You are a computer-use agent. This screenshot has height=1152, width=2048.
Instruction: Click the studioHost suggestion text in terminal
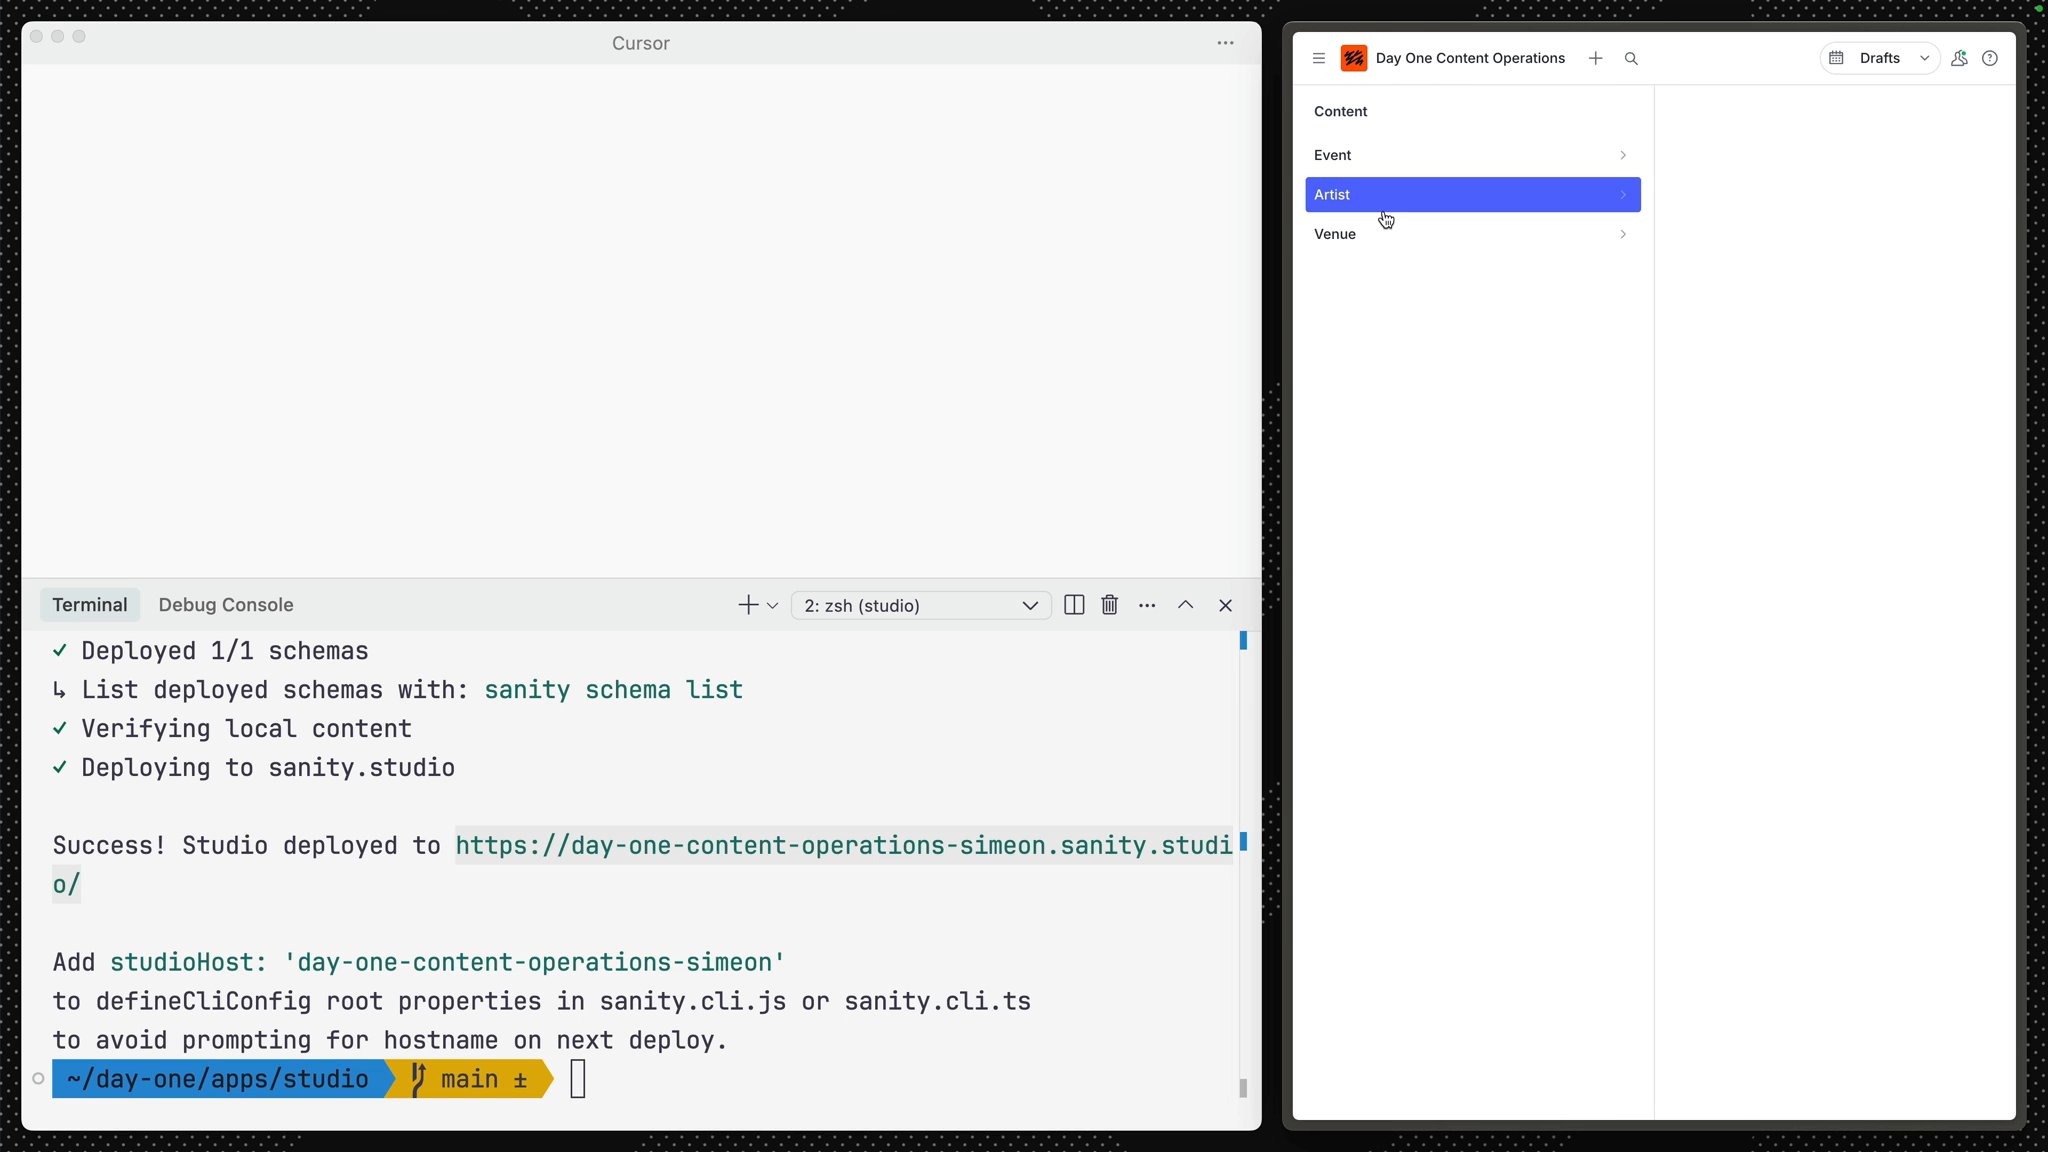tap(447, 962)
